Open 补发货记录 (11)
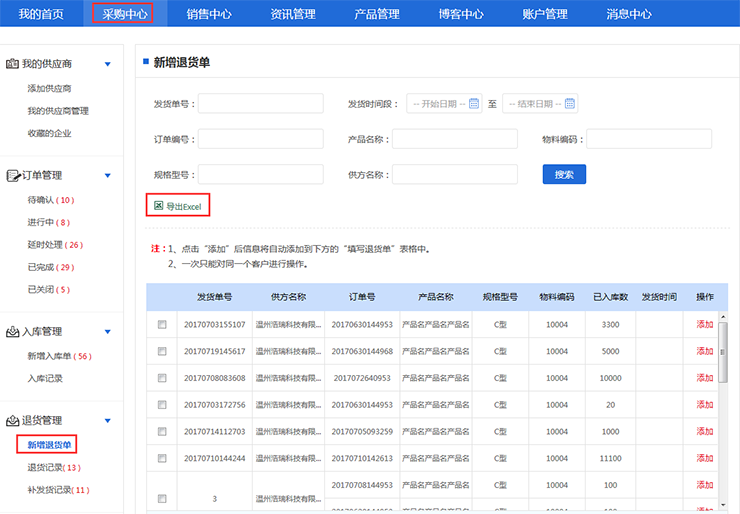Image resolution: width=740 pixels, height=514 pixels. [59, 490]
